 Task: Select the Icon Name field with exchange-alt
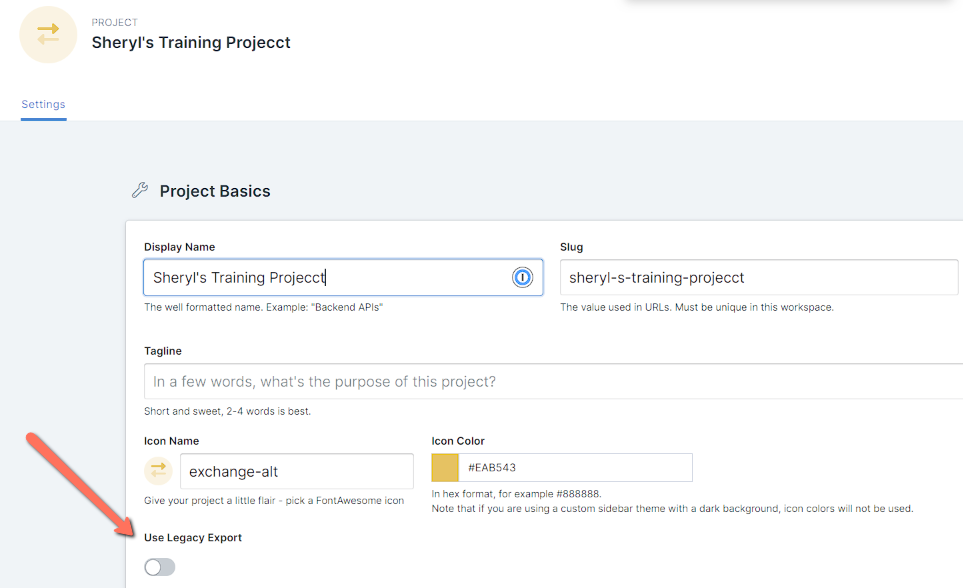click(296, 470)
